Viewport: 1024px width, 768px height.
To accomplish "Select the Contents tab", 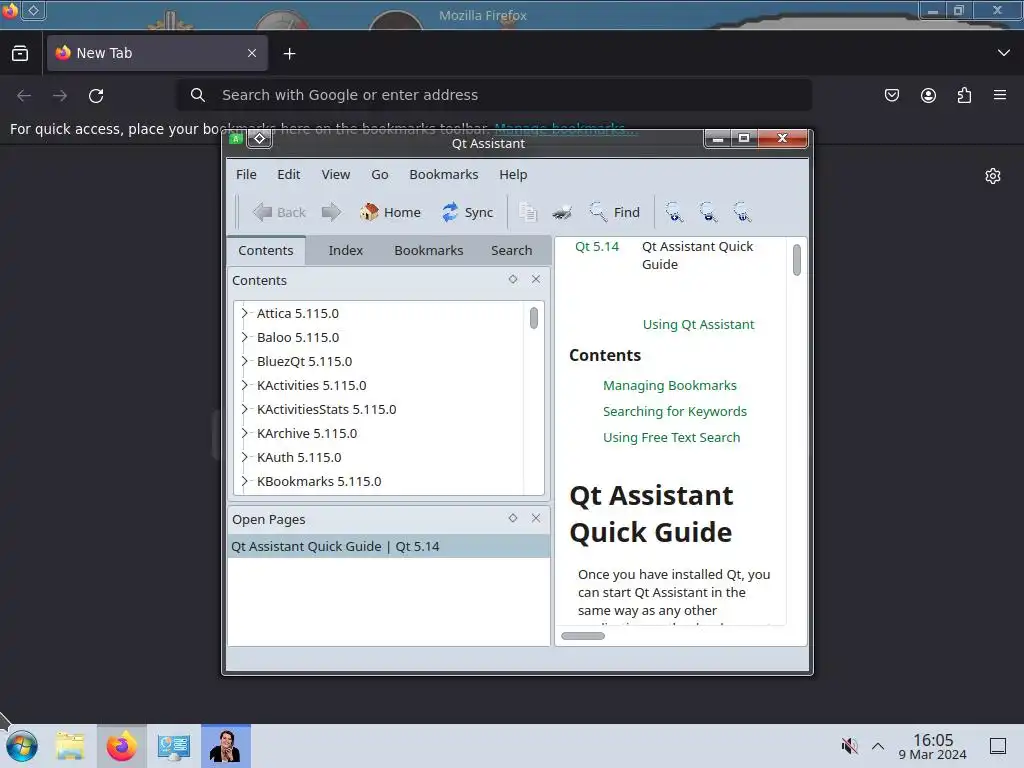I will [x=265, y=251].
